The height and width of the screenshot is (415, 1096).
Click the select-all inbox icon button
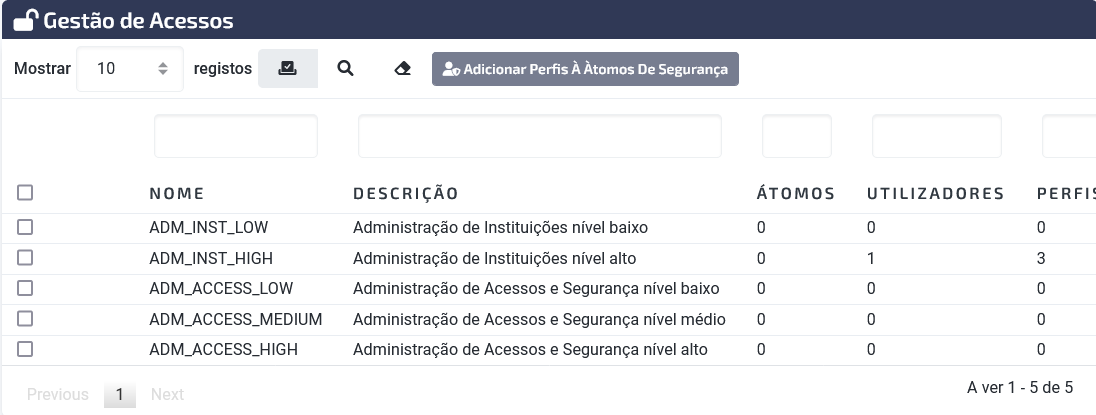pyautogui.click(x=287, y=68)
